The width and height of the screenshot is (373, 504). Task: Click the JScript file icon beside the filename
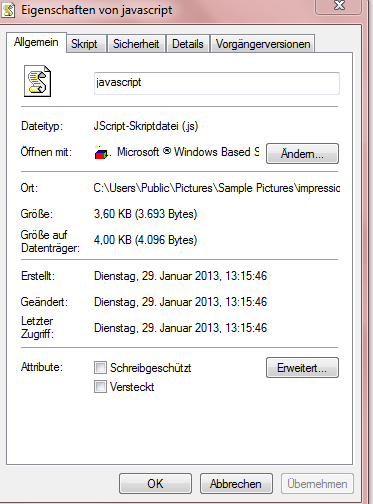37,81
